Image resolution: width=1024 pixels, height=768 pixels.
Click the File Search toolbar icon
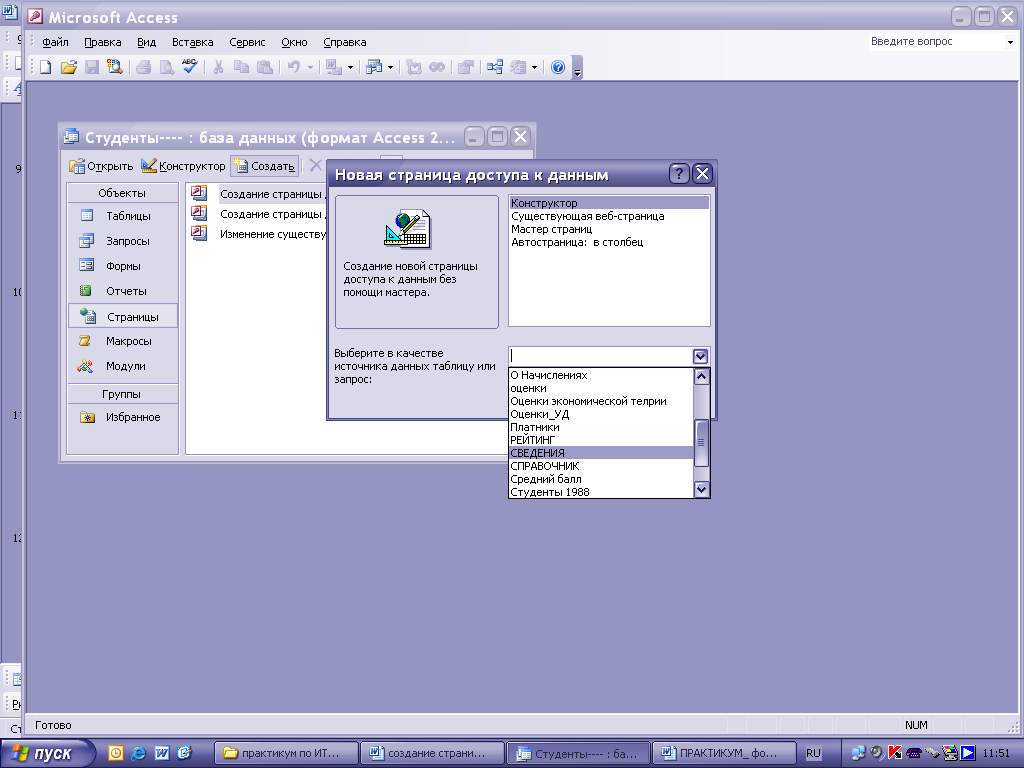[115, 67]
